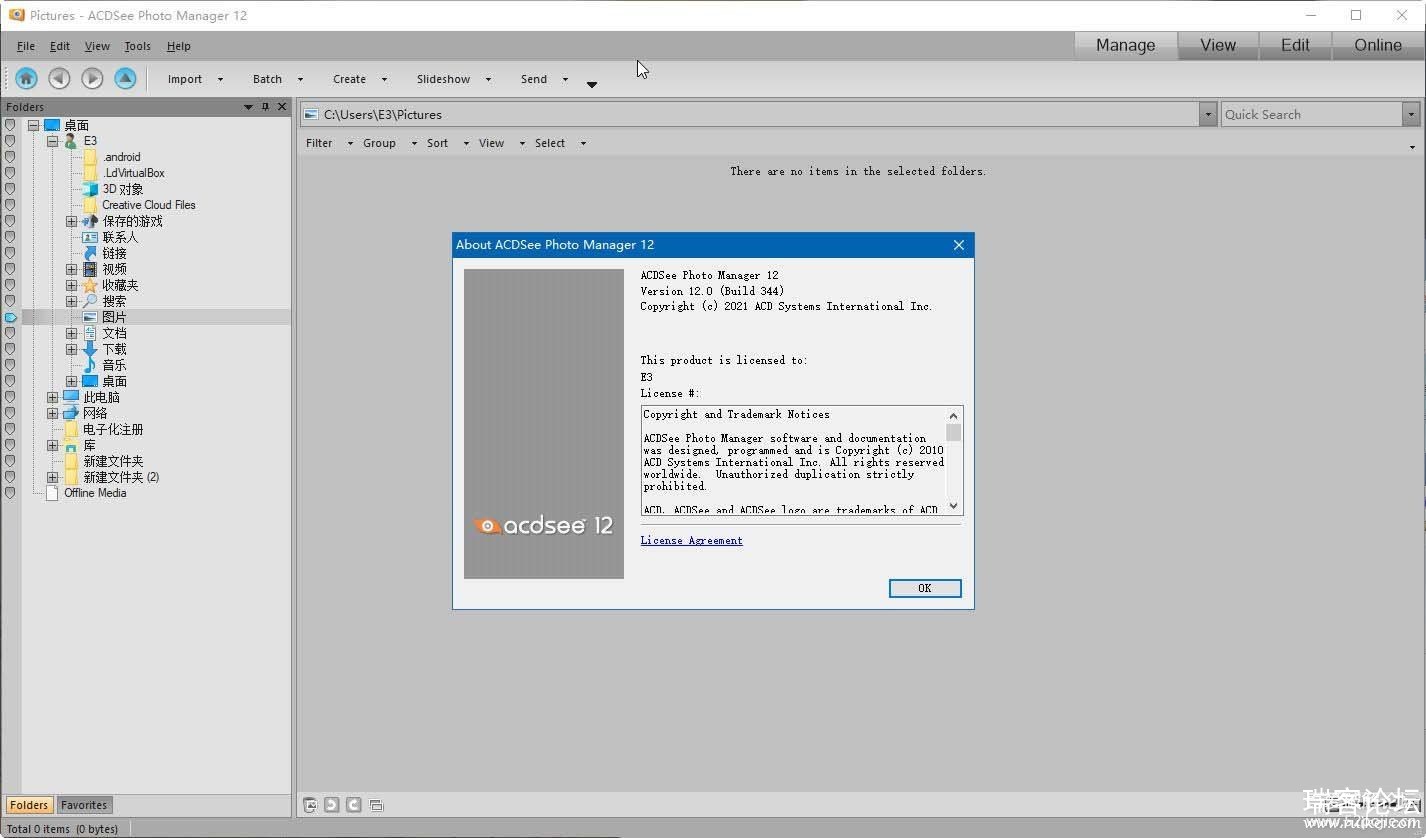Click the 音乐 music note icon
This screenshot has width=1426, height=838.
click(90, 365)
